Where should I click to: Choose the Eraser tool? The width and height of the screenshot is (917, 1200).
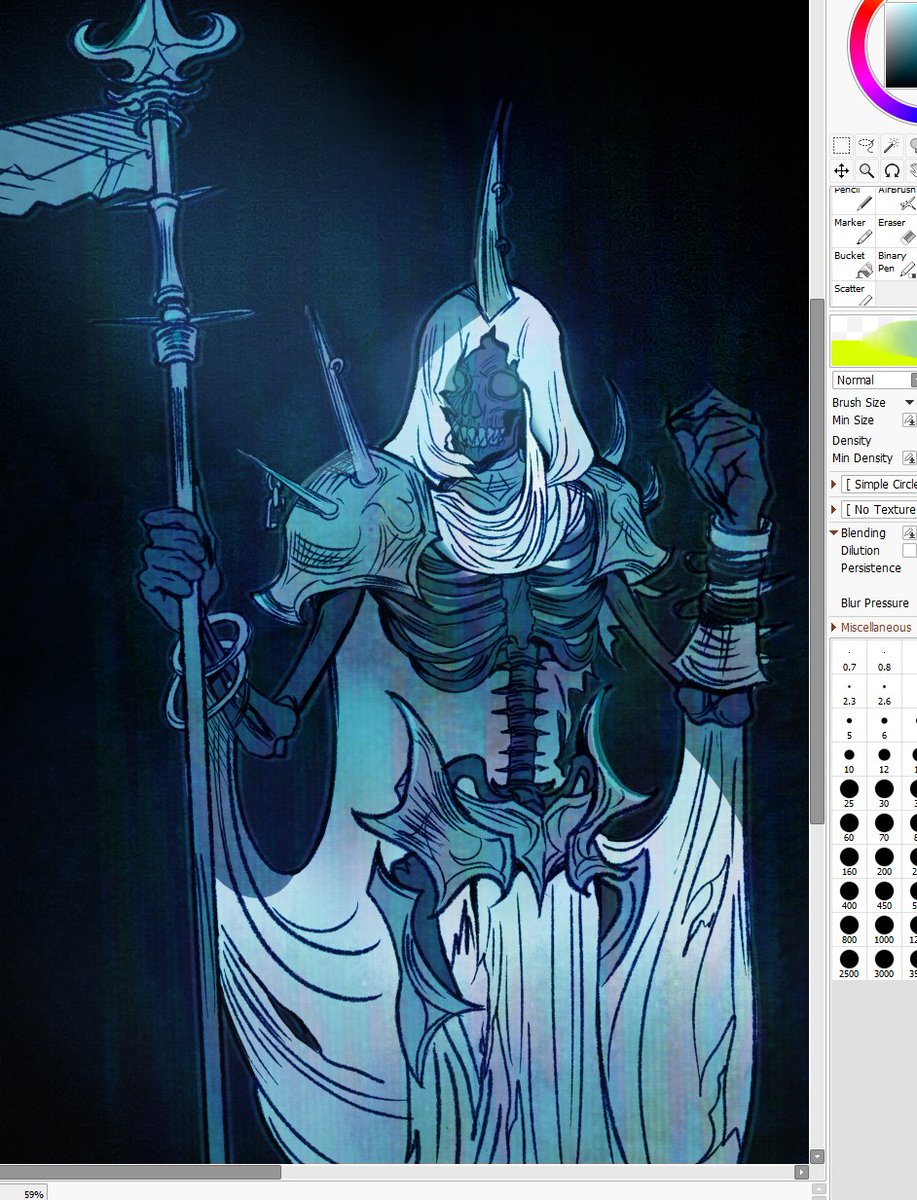896,231
